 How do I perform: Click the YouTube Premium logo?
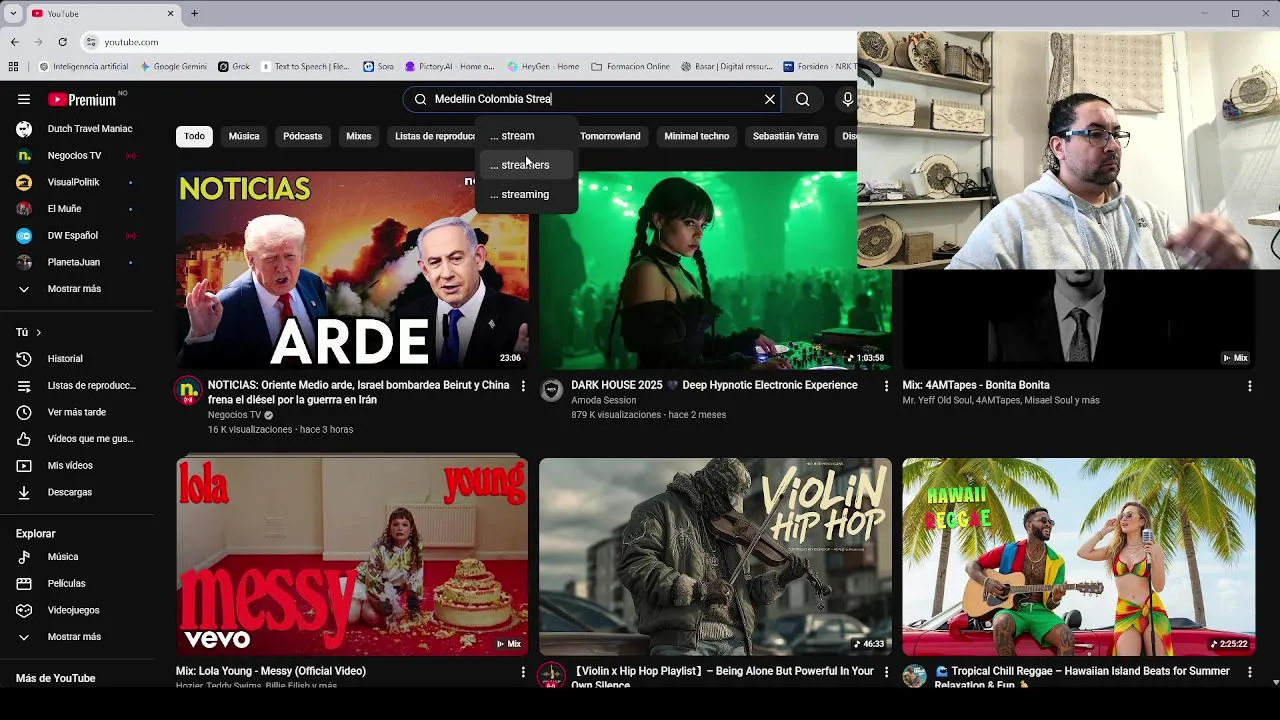click(x=82, y=99)
